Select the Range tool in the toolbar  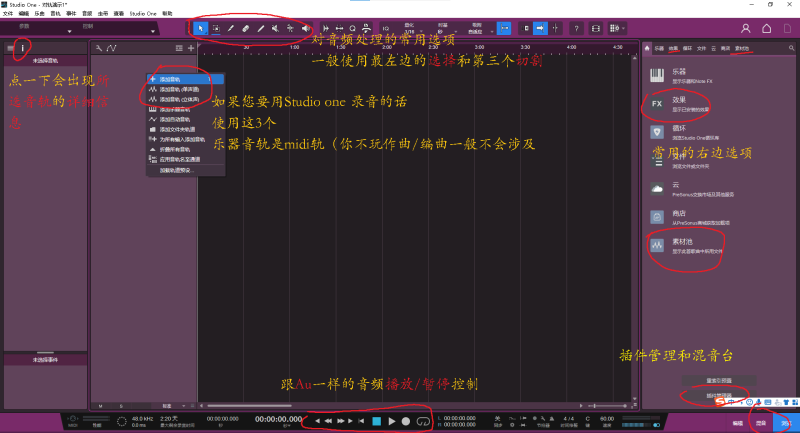click(216, 27)
